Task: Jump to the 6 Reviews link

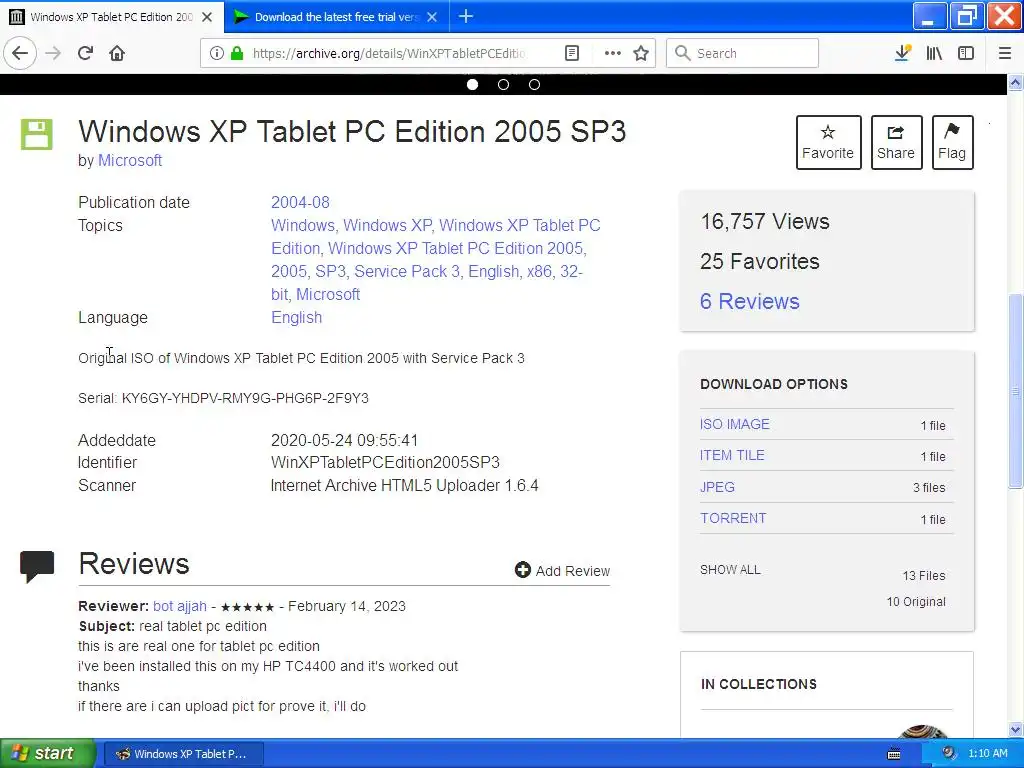Action: pyautogui.click(x=750, y=301)
